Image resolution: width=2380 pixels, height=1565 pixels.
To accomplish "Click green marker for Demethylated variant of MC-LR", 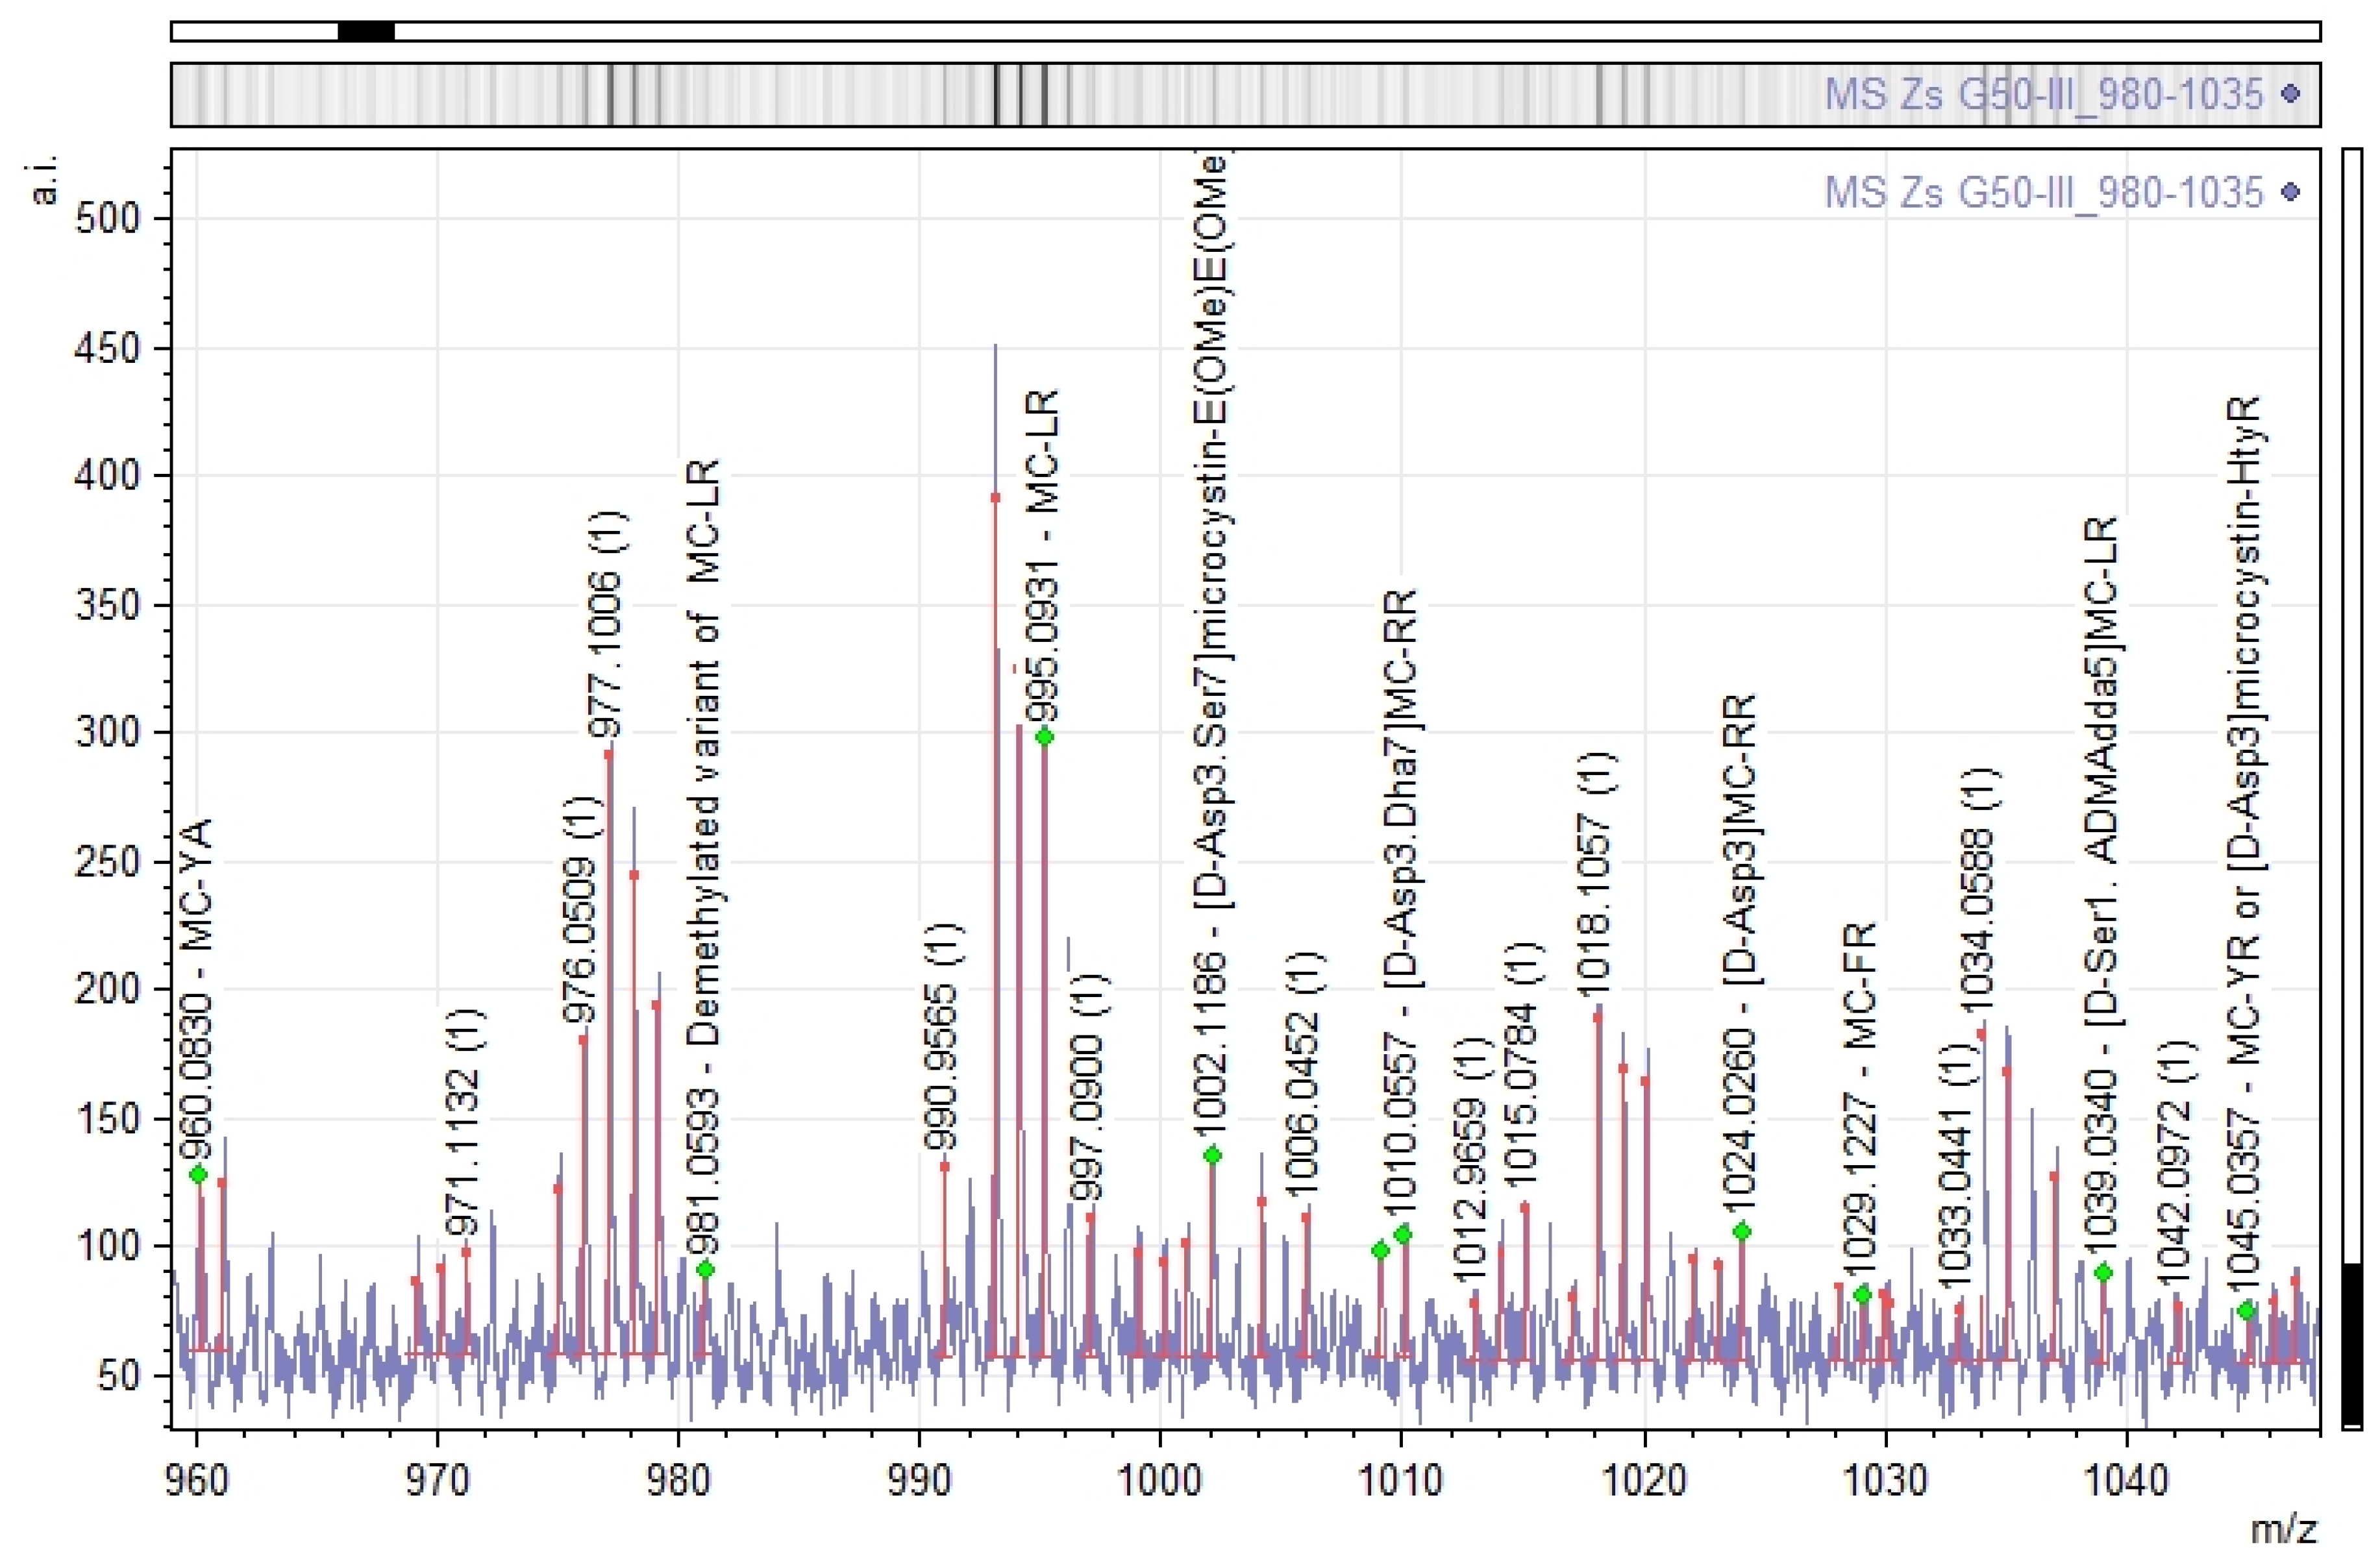I will click(x=705, y=1270).
